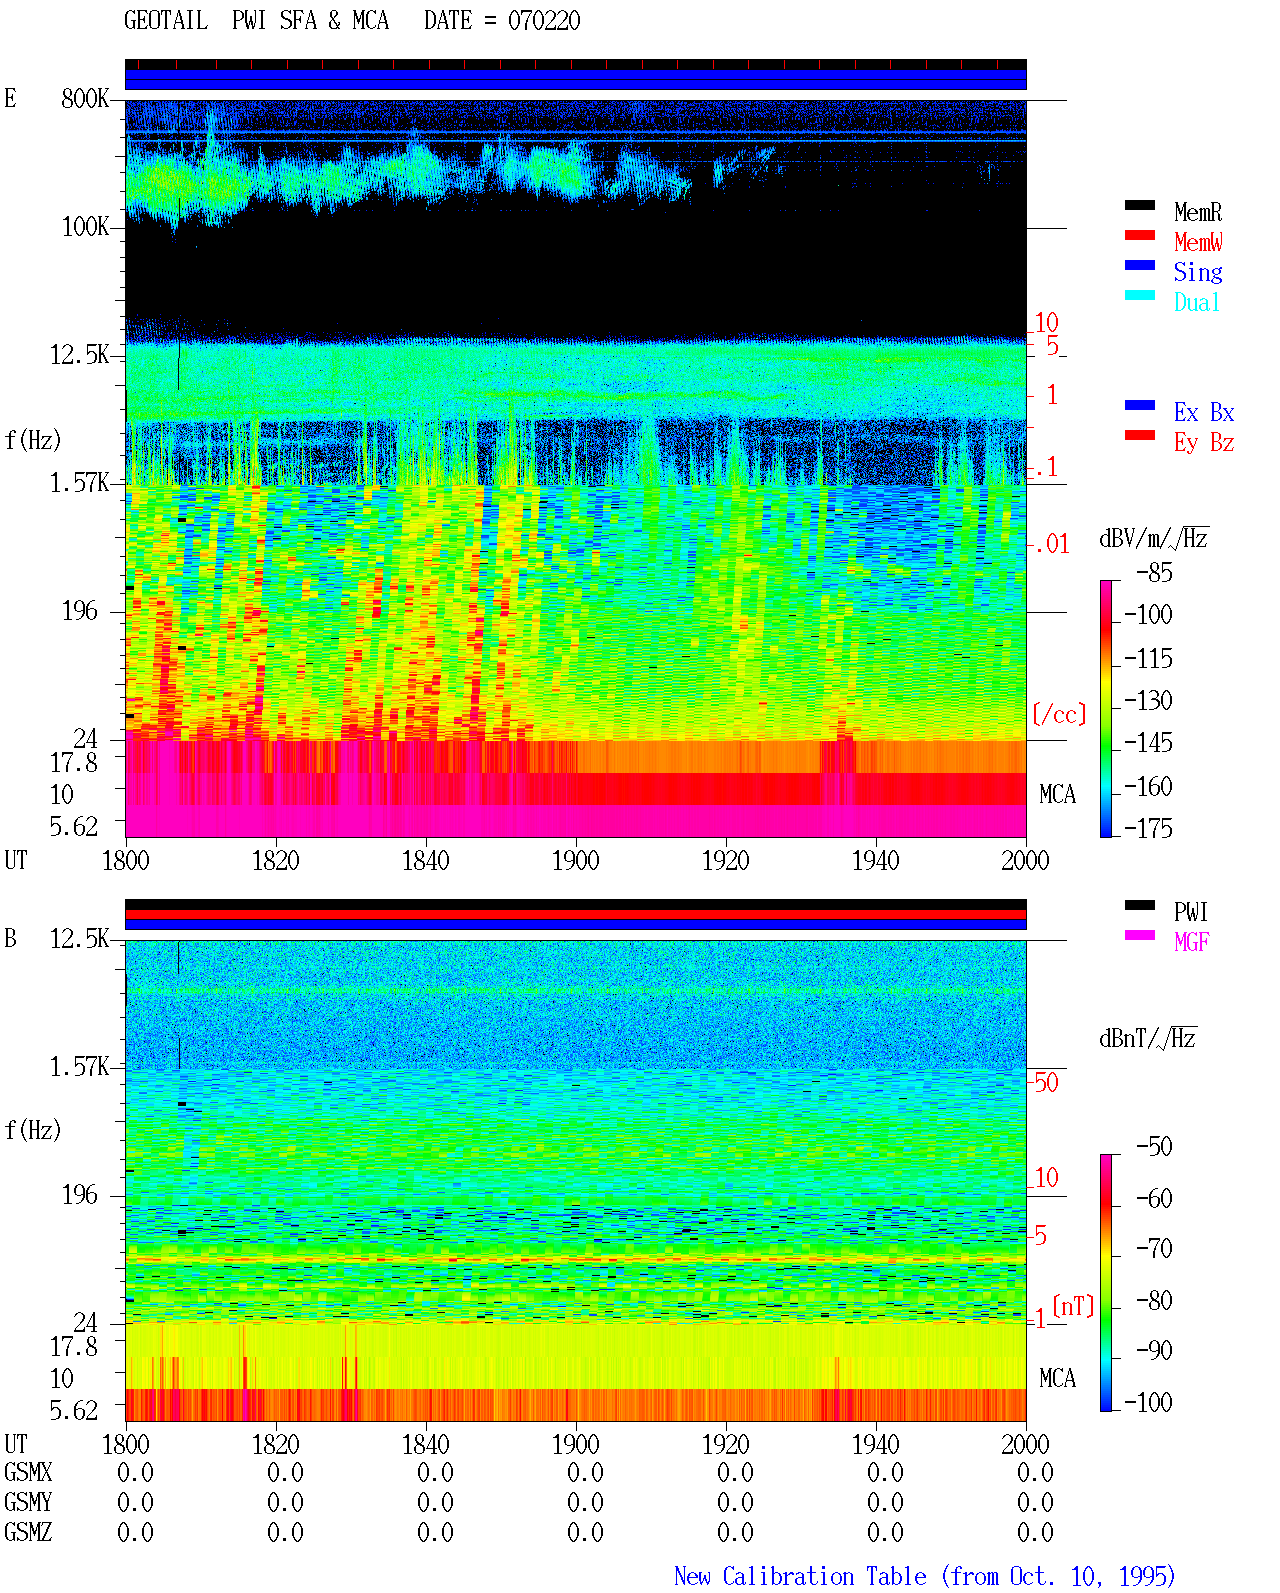This screenshot has width=1280, height=1593.
Task: Click the blue Ex Bx legend swatch
Action: 1139,405
